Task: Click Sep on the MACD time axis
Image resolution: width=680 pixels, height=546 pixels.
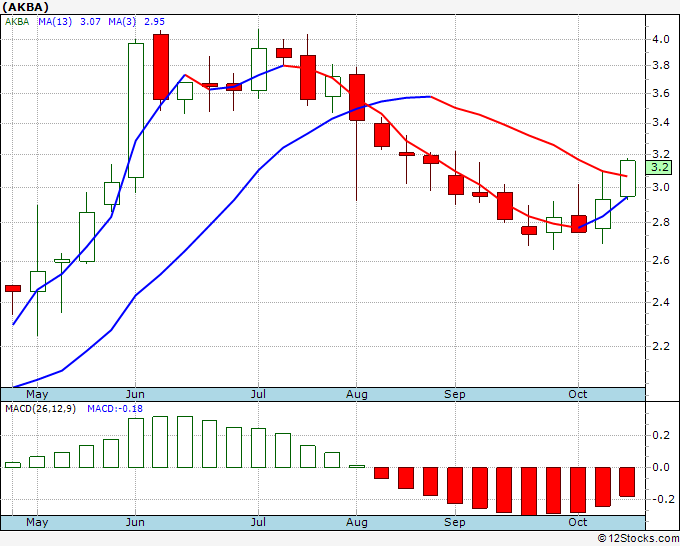Action: click(x=454, y=522)
